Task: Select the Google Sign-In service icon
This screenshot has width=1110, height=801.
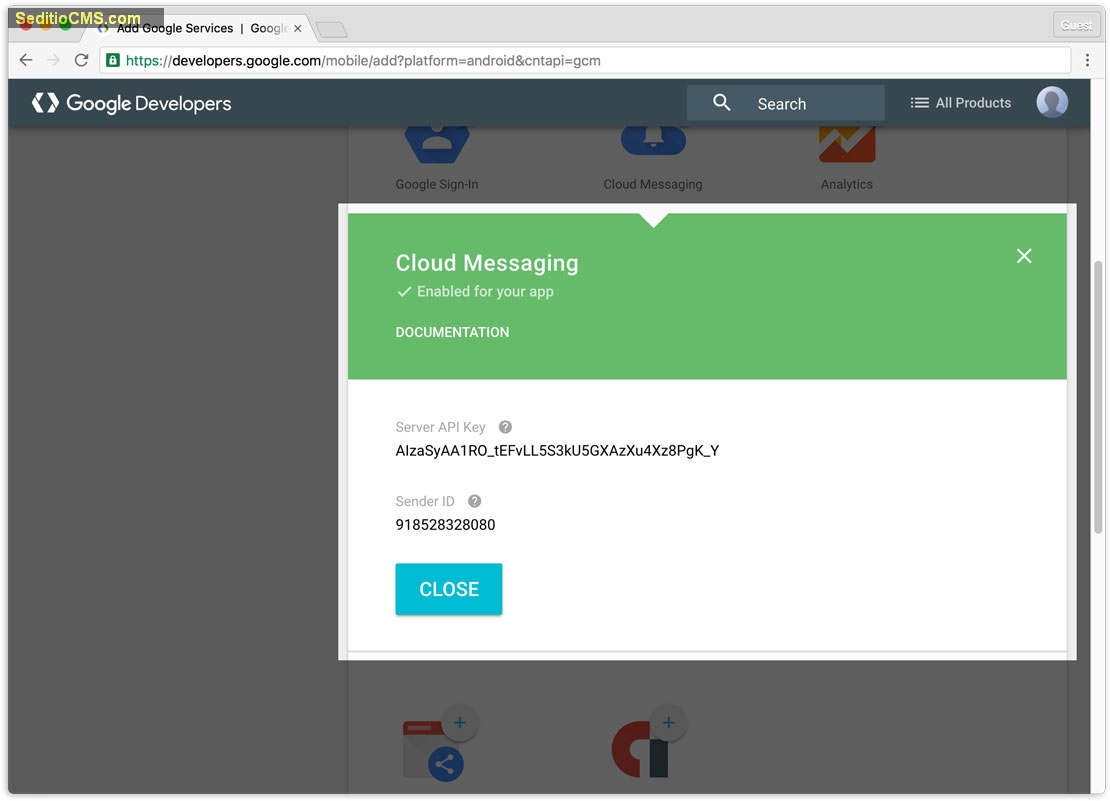Action: coord(437,145)
